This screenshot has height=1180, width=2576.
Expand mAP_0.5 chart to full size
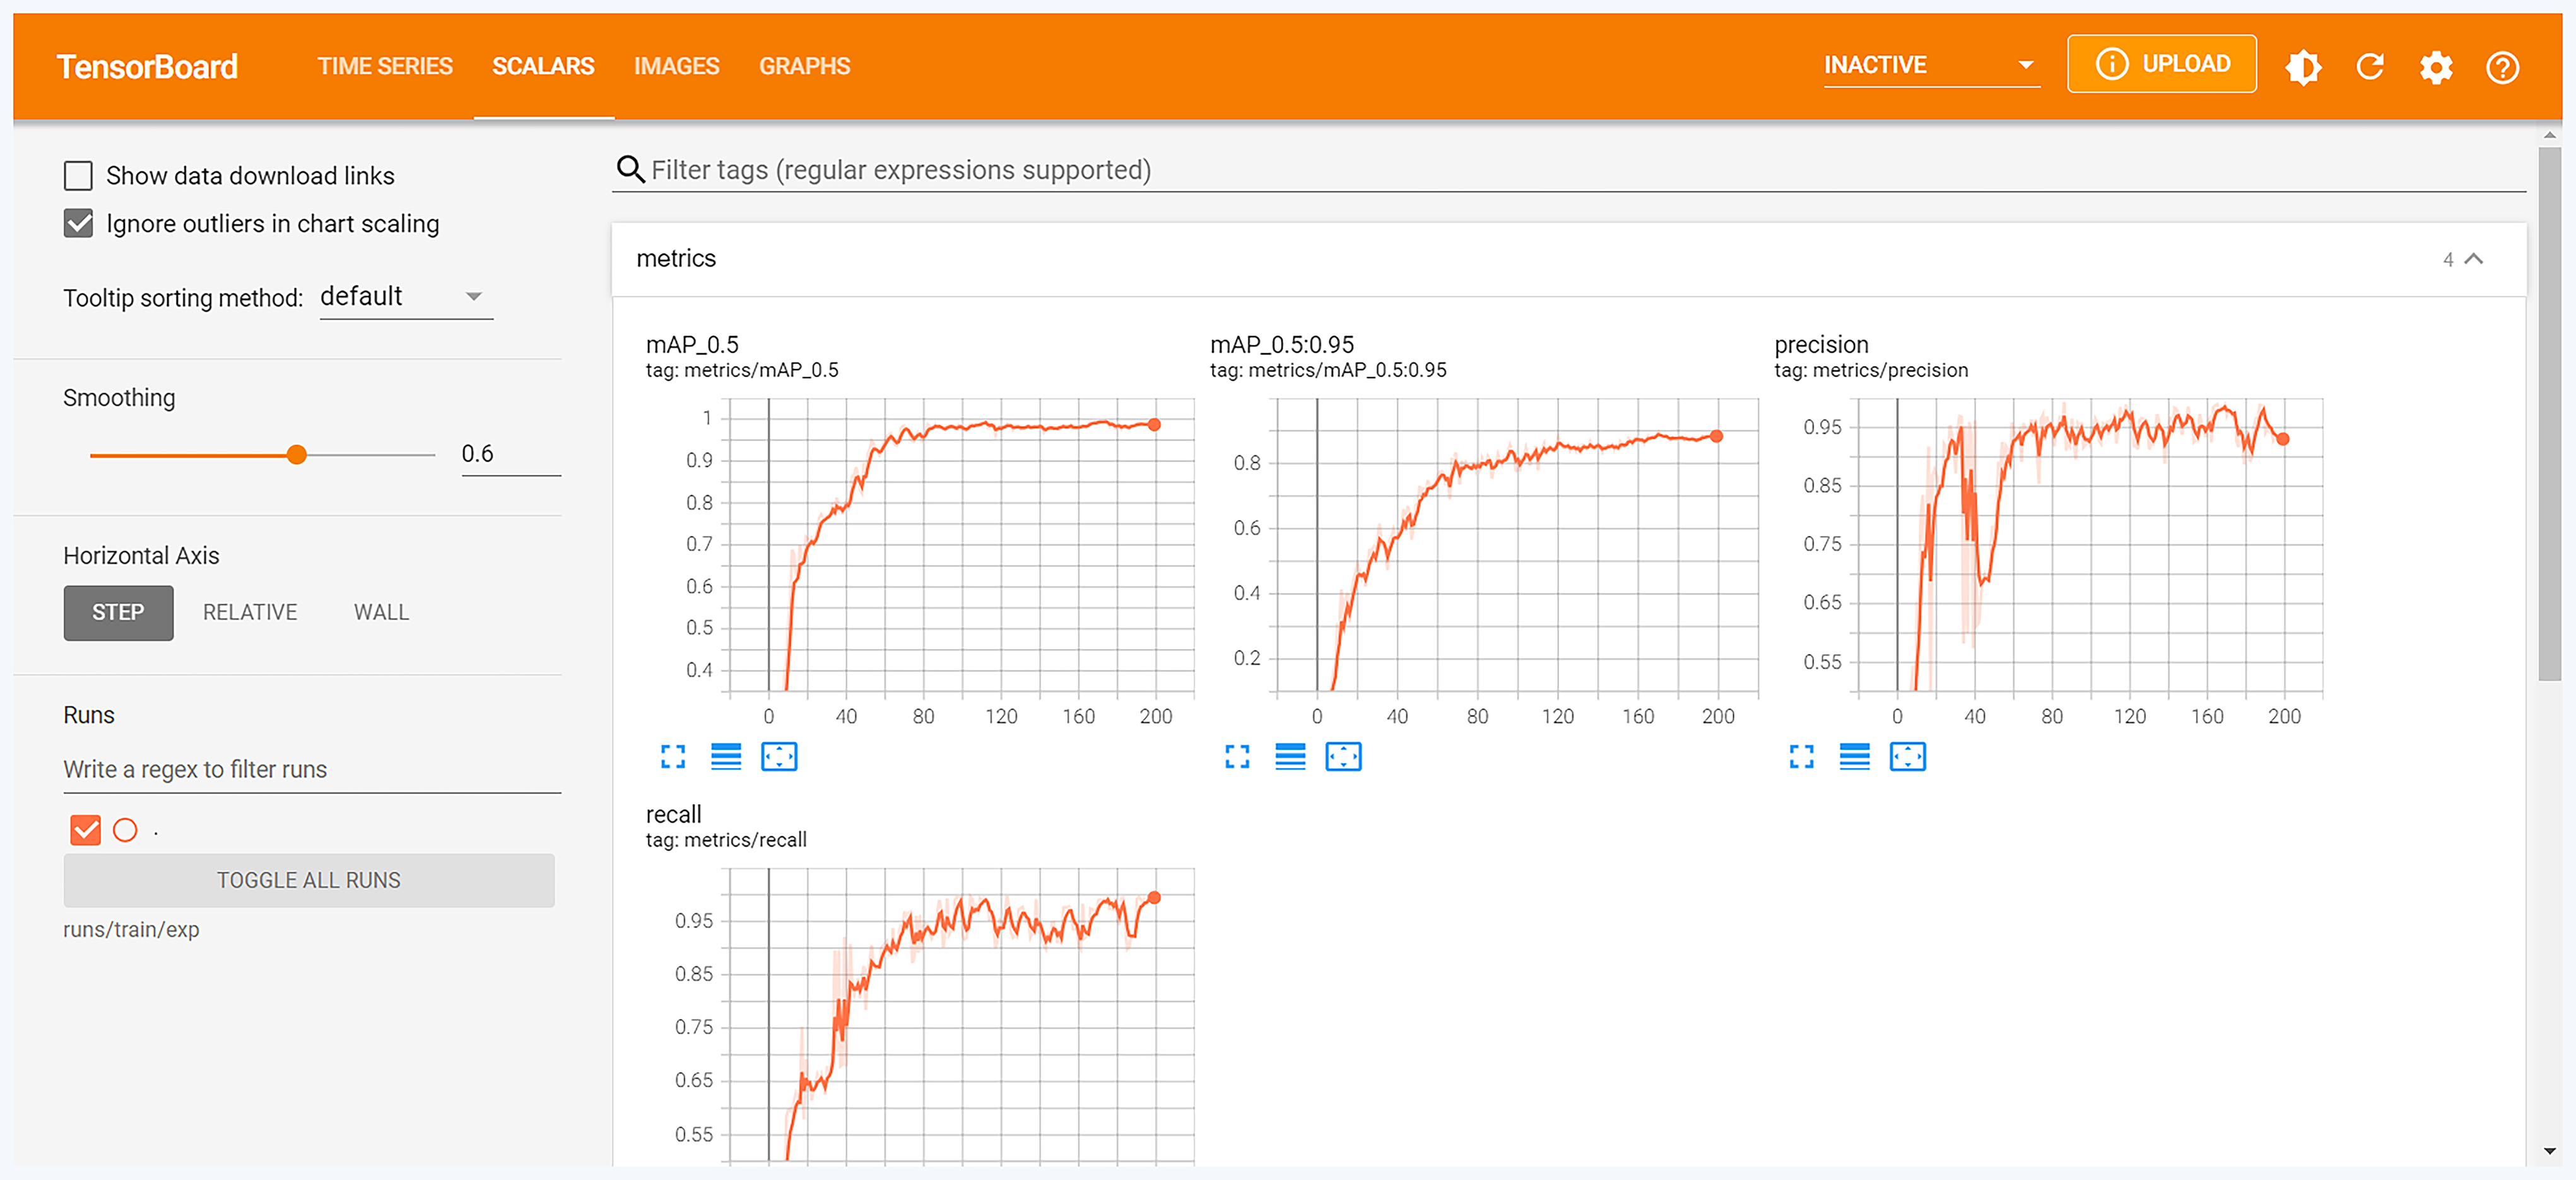click(673, 757)
